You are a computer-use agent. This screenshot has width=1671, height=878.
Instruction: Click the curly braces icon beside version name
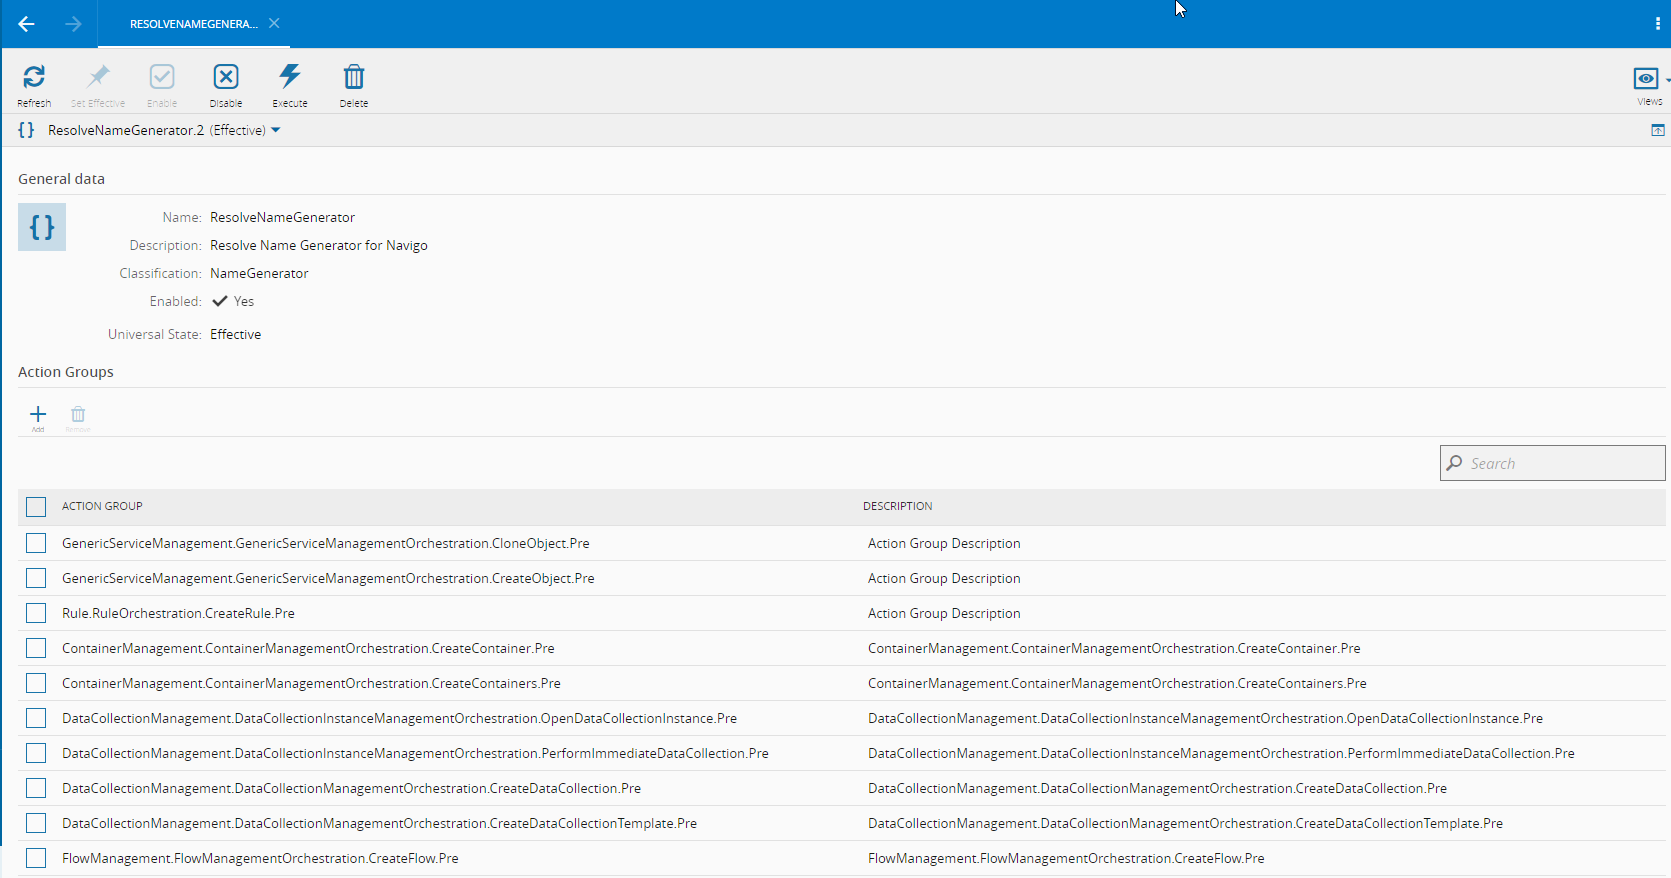click(26, 130)
